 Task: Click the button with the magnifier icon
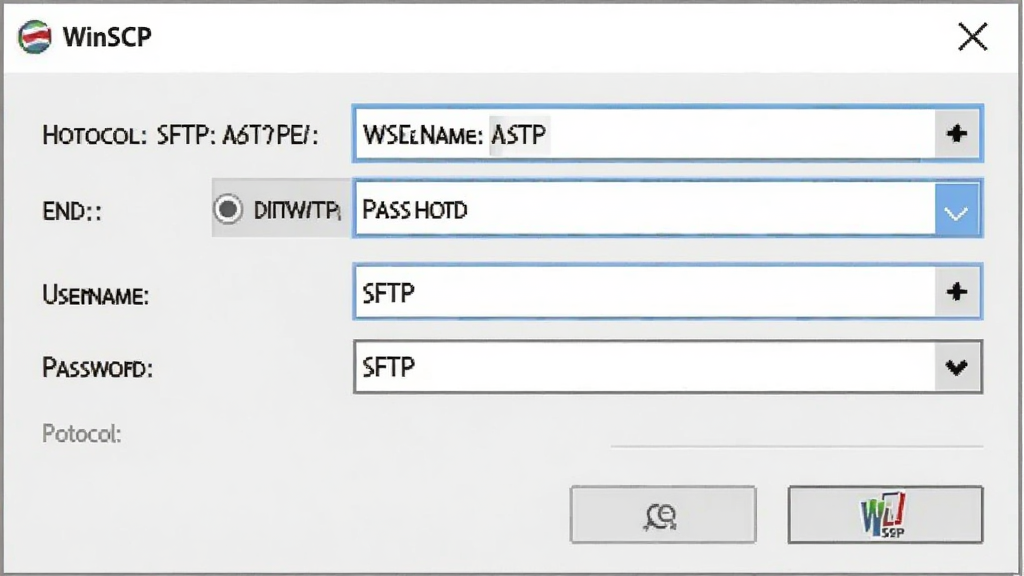pos(663,515)
